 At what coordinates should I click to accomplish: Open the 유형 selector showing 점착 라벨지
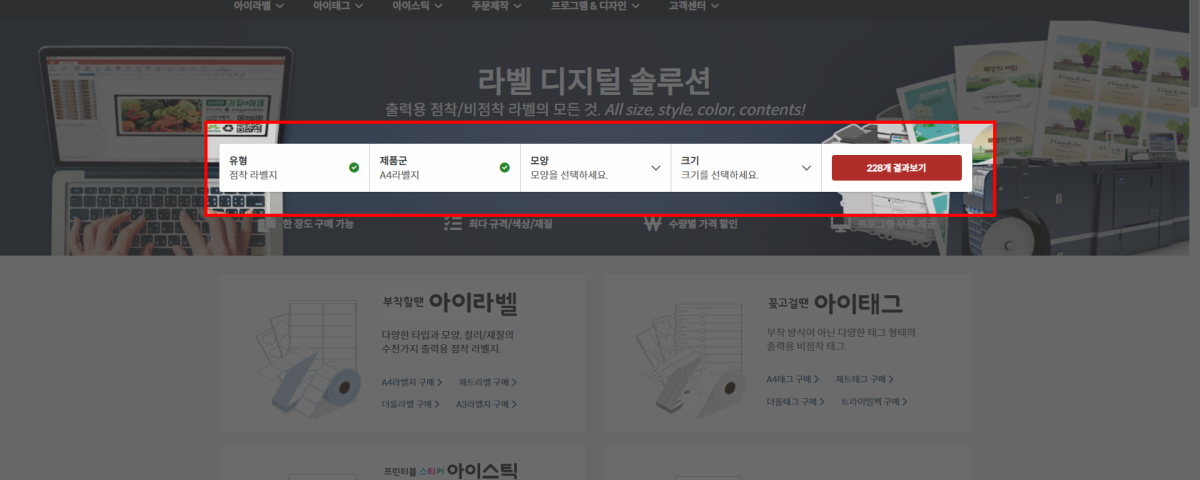[x=294, y=167]
